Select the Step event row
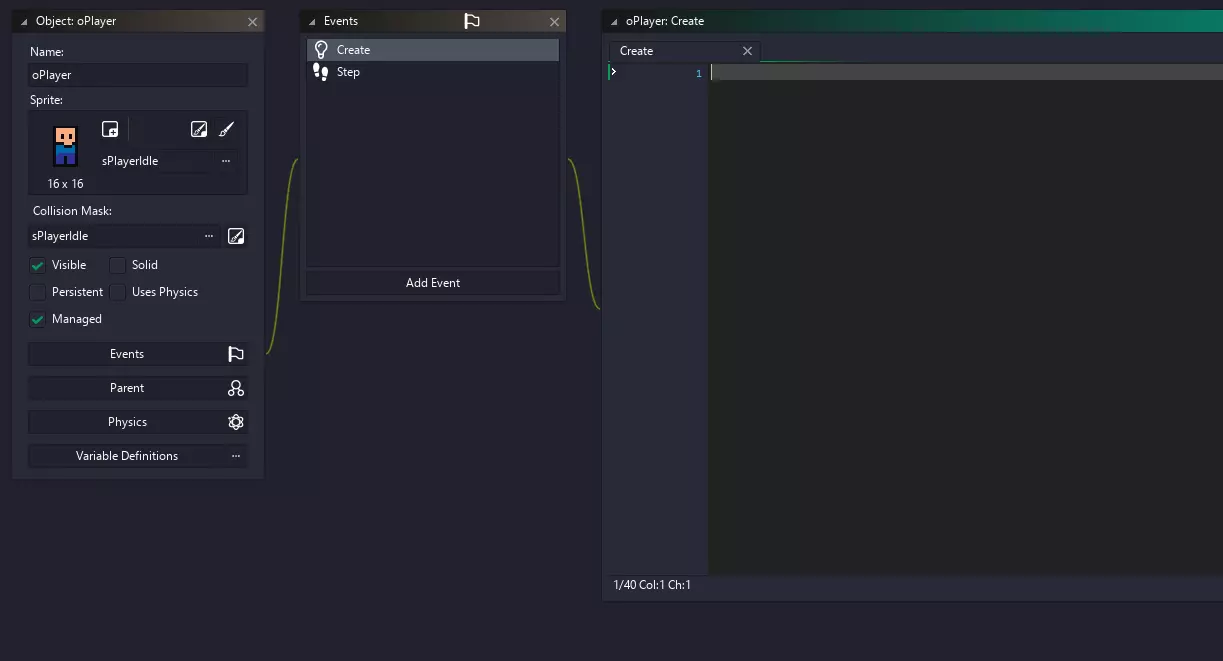The width and height of the screenshot is (1223, 661). 433,72
